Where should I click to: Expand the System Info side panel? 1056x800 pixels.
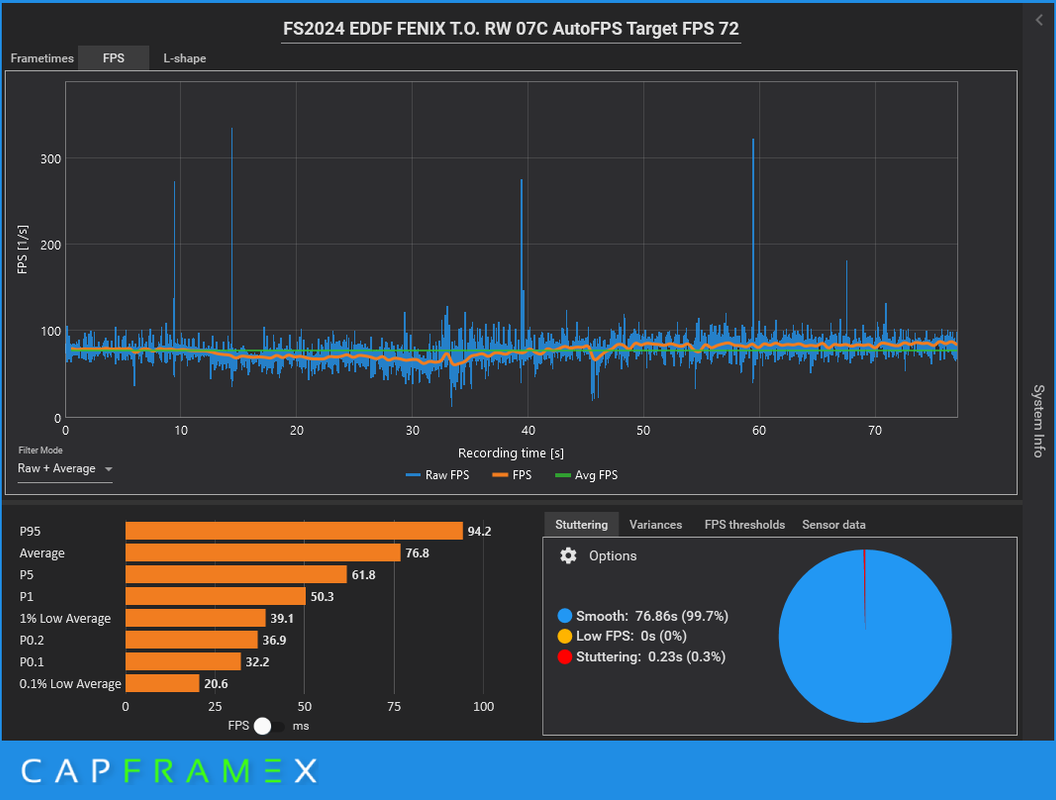[1038, 421]
